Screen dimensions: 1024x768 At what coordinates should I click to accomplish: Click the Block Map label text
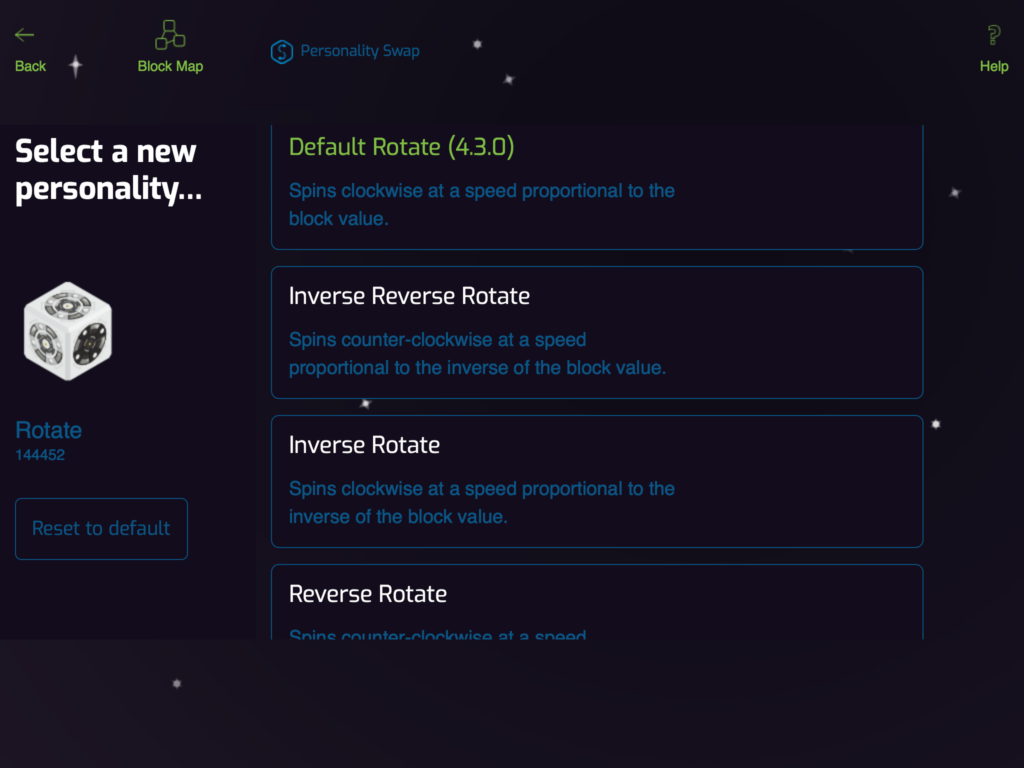point(170,66)
